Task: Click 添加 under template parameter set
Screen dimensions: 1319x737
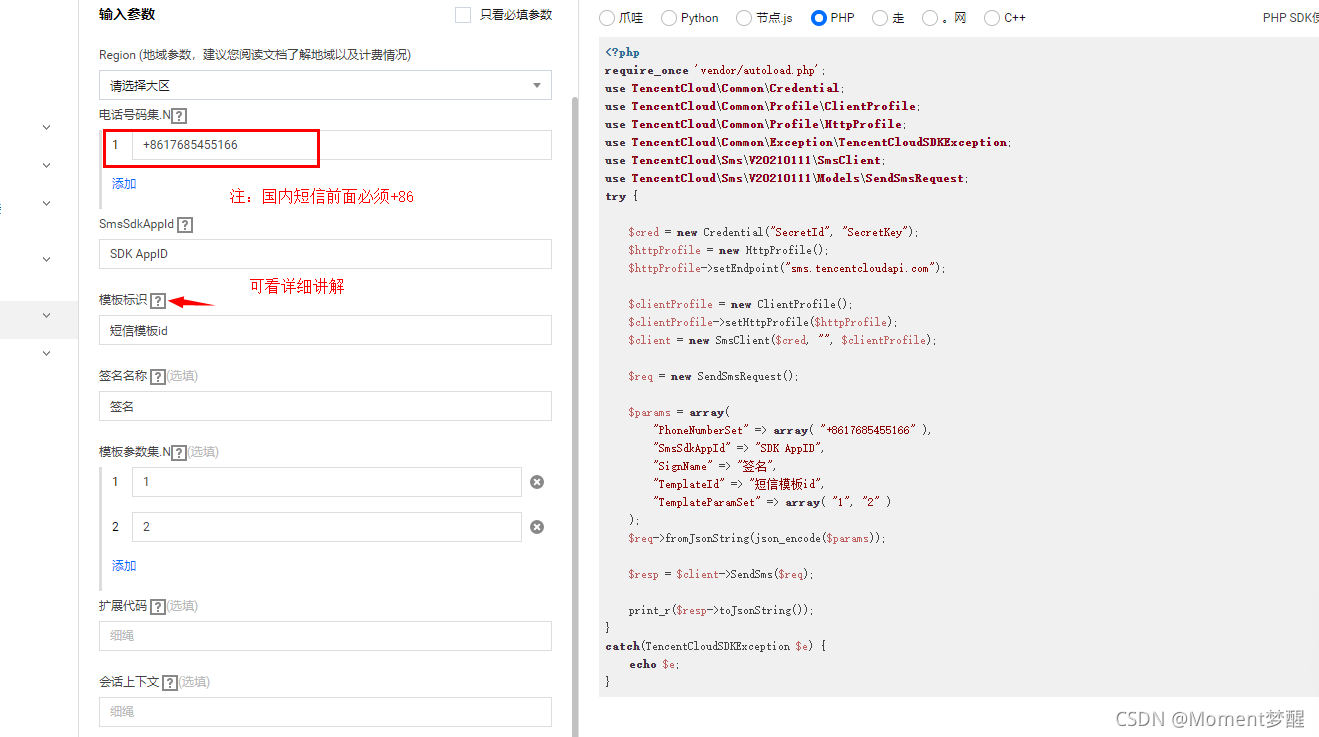Action: coord(124,566)
